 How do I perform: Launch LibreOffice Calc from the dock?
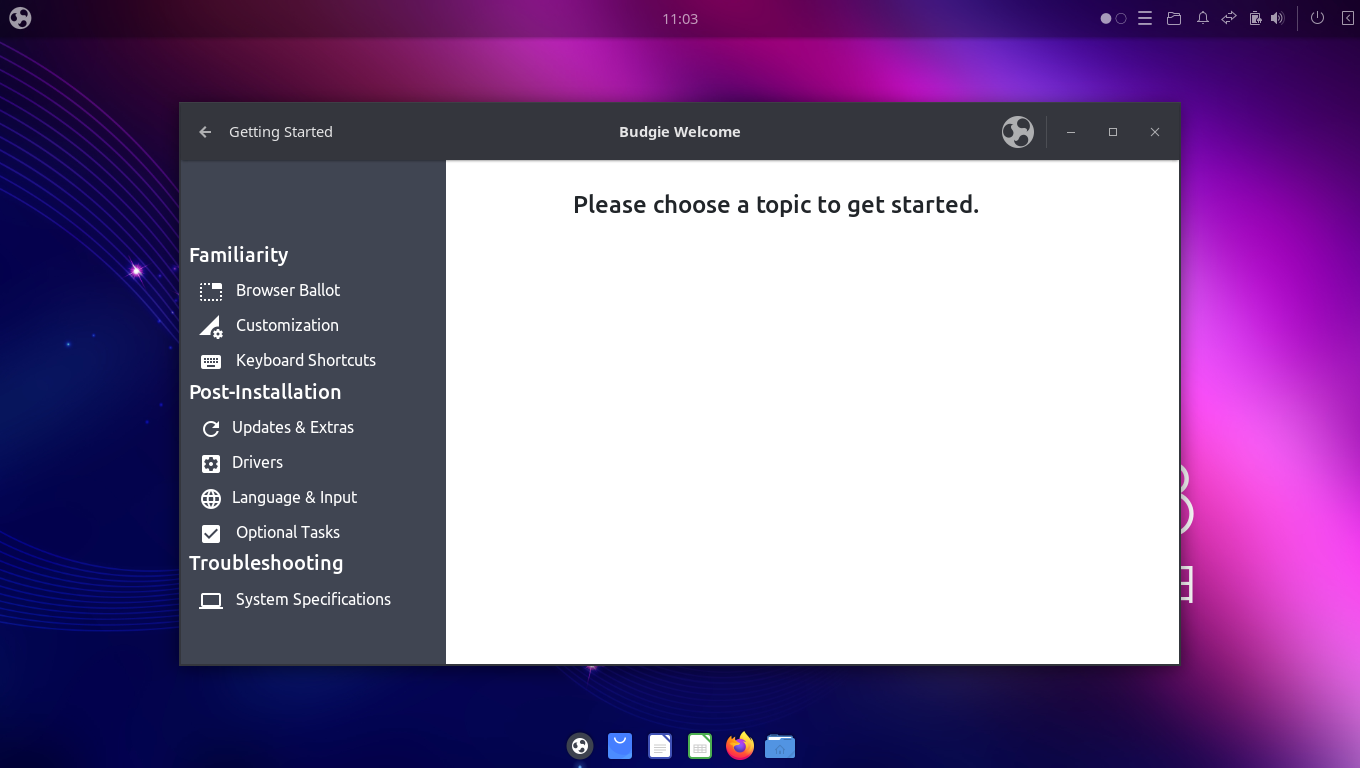700,746
